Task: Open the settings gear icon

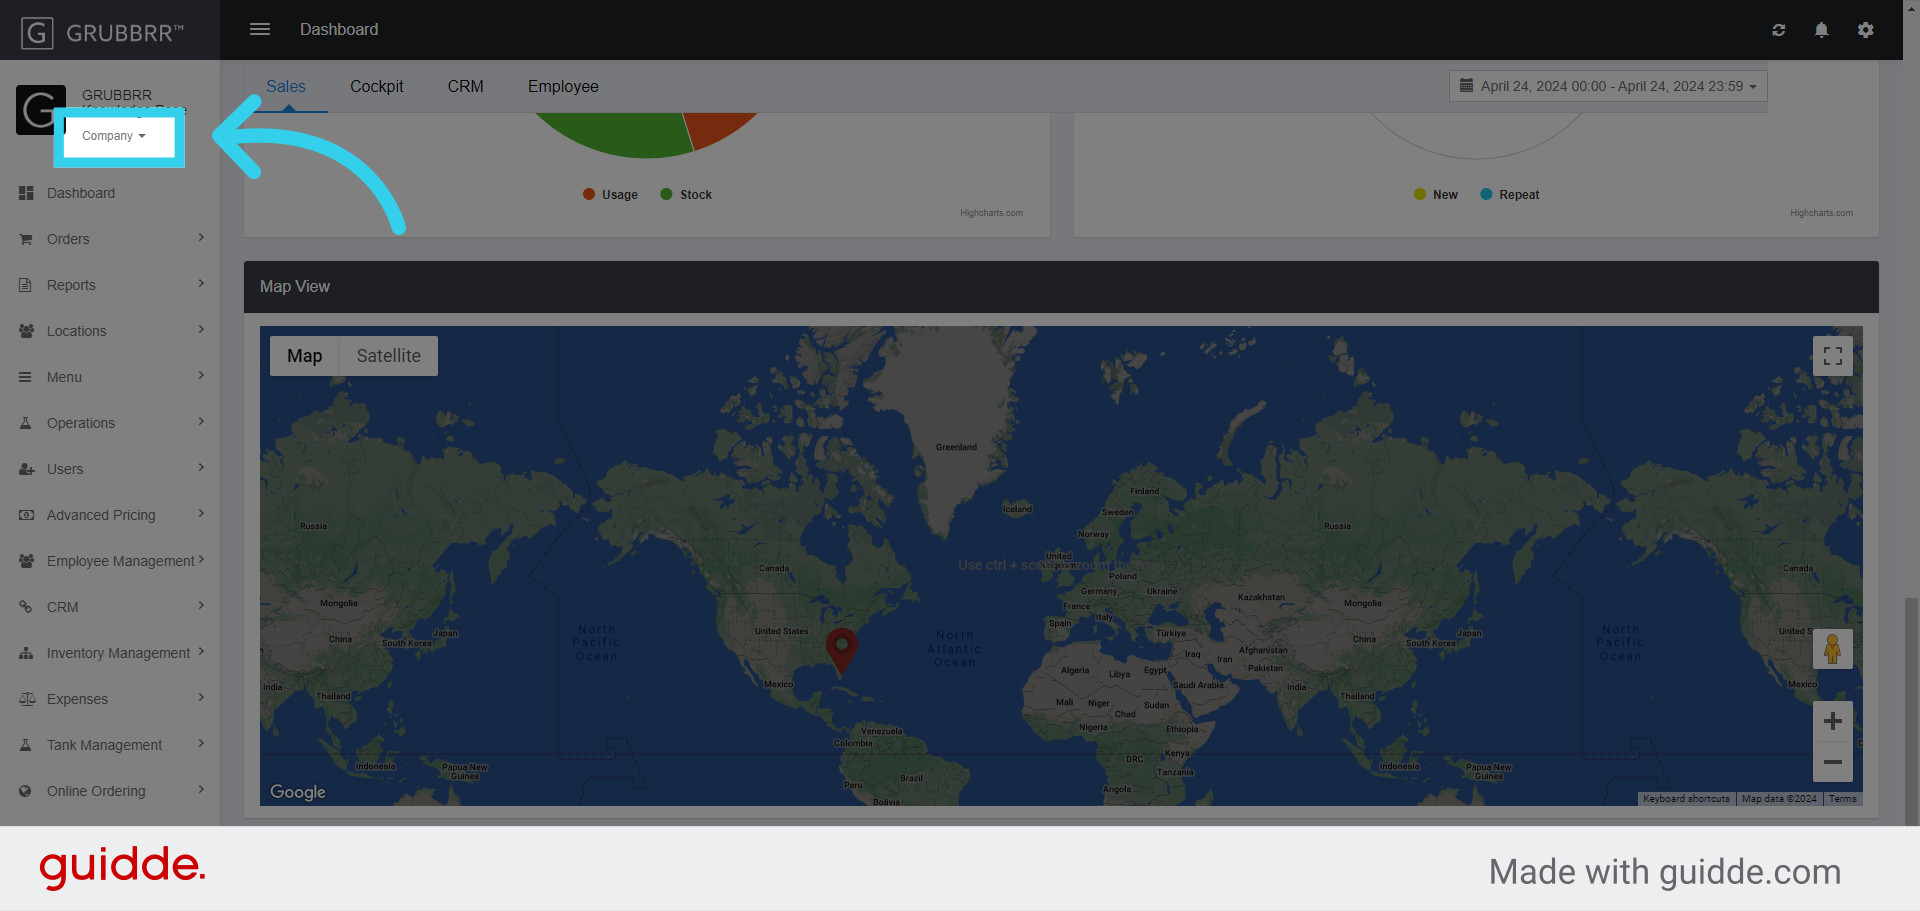Action: (x=1865, y=30)
